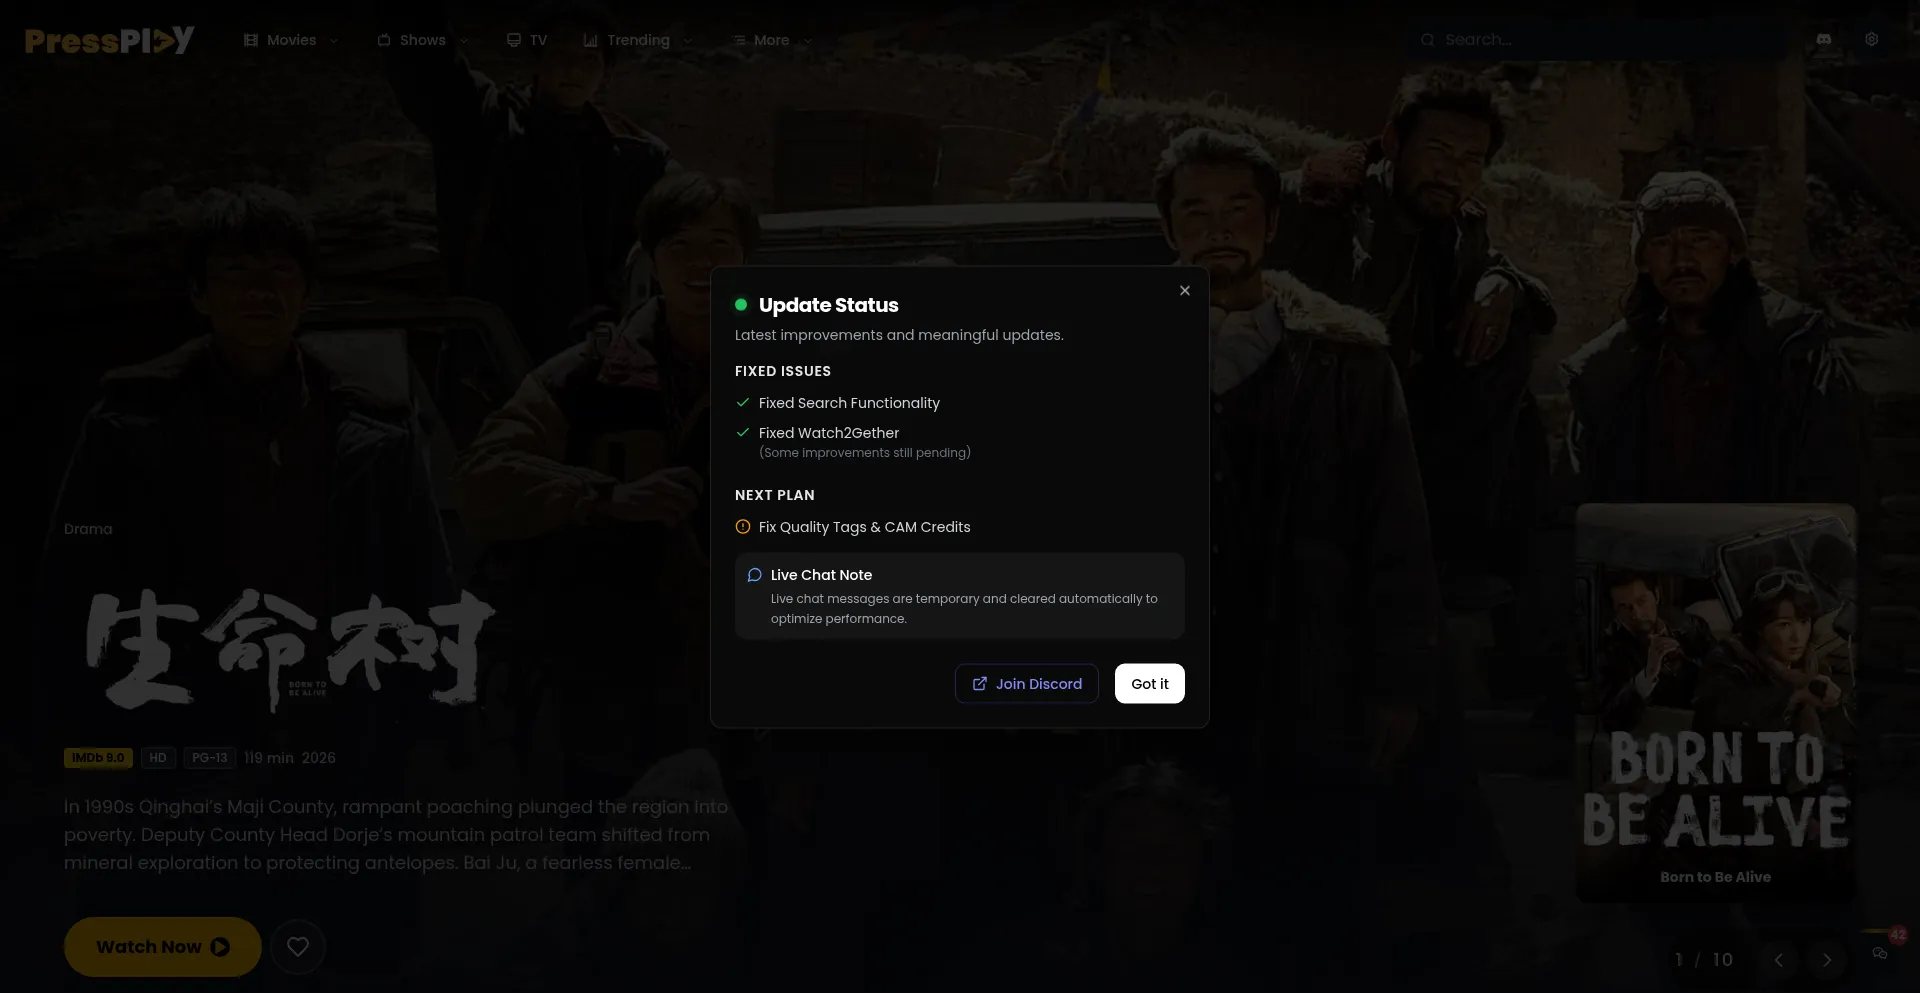The height and width of the screenshot is (993, 1920).
Task: Open the Born to Be Alive poster thumbnail
Action: click(x=1716, y=703)
